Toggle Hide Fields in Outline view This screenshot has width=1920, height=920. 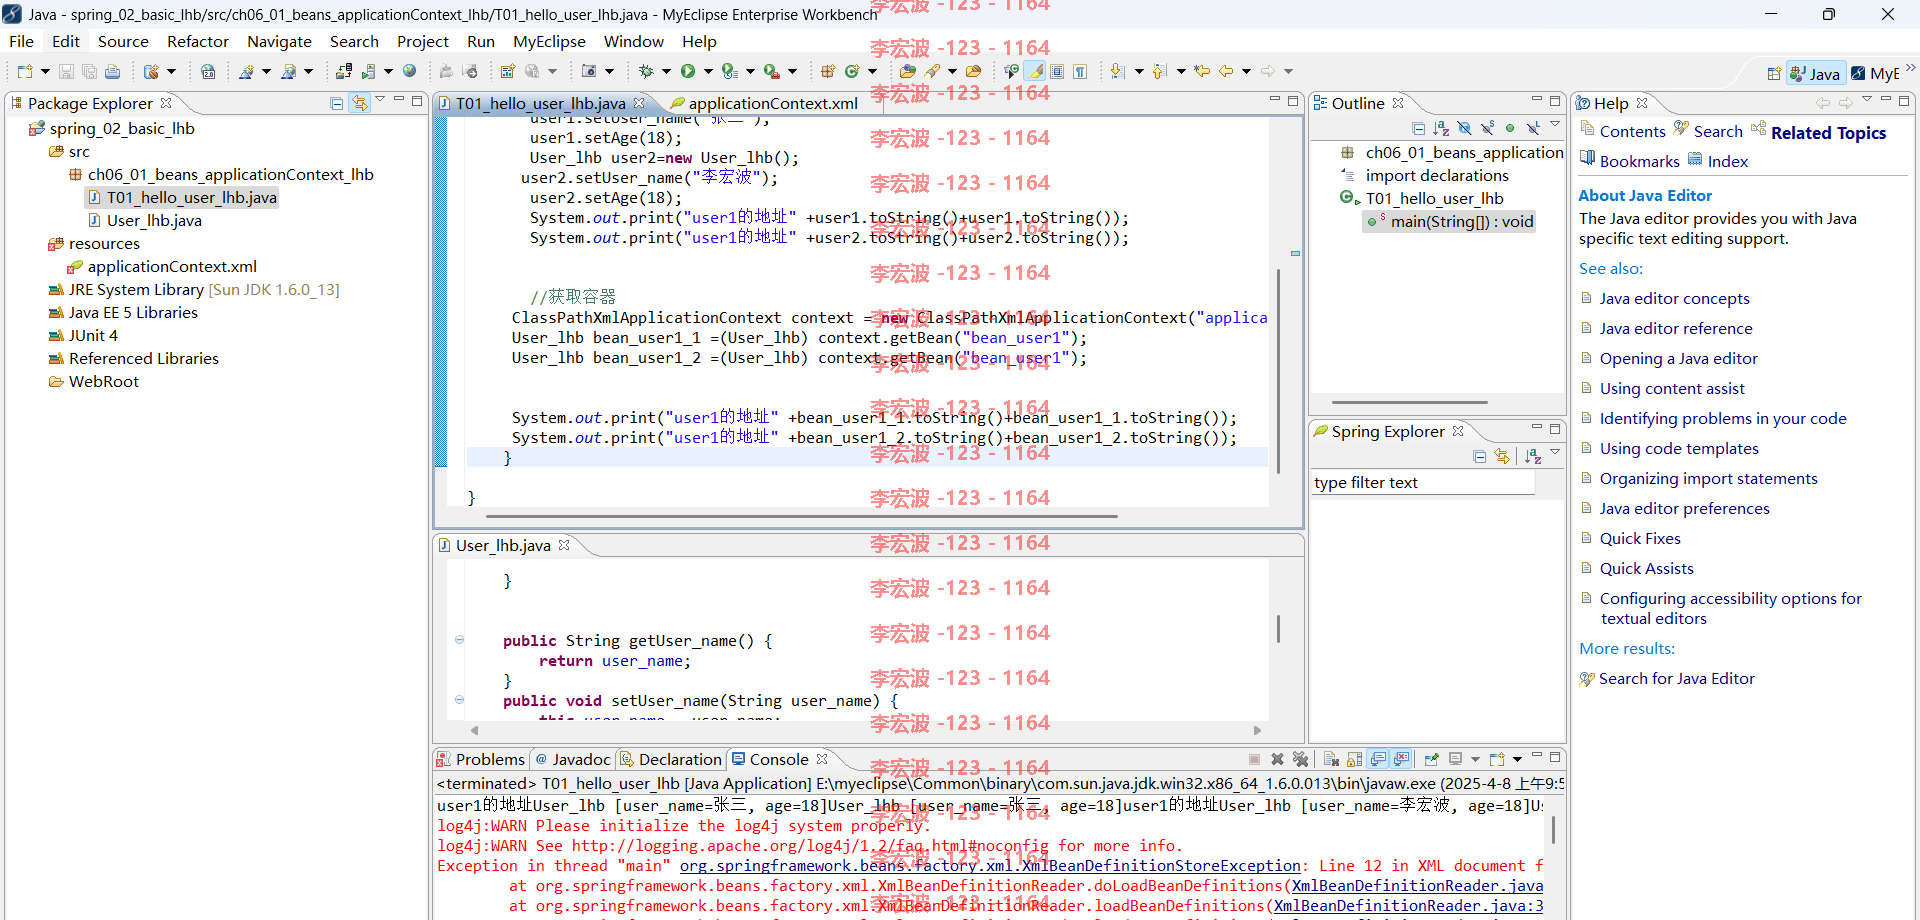point(1464,128)
